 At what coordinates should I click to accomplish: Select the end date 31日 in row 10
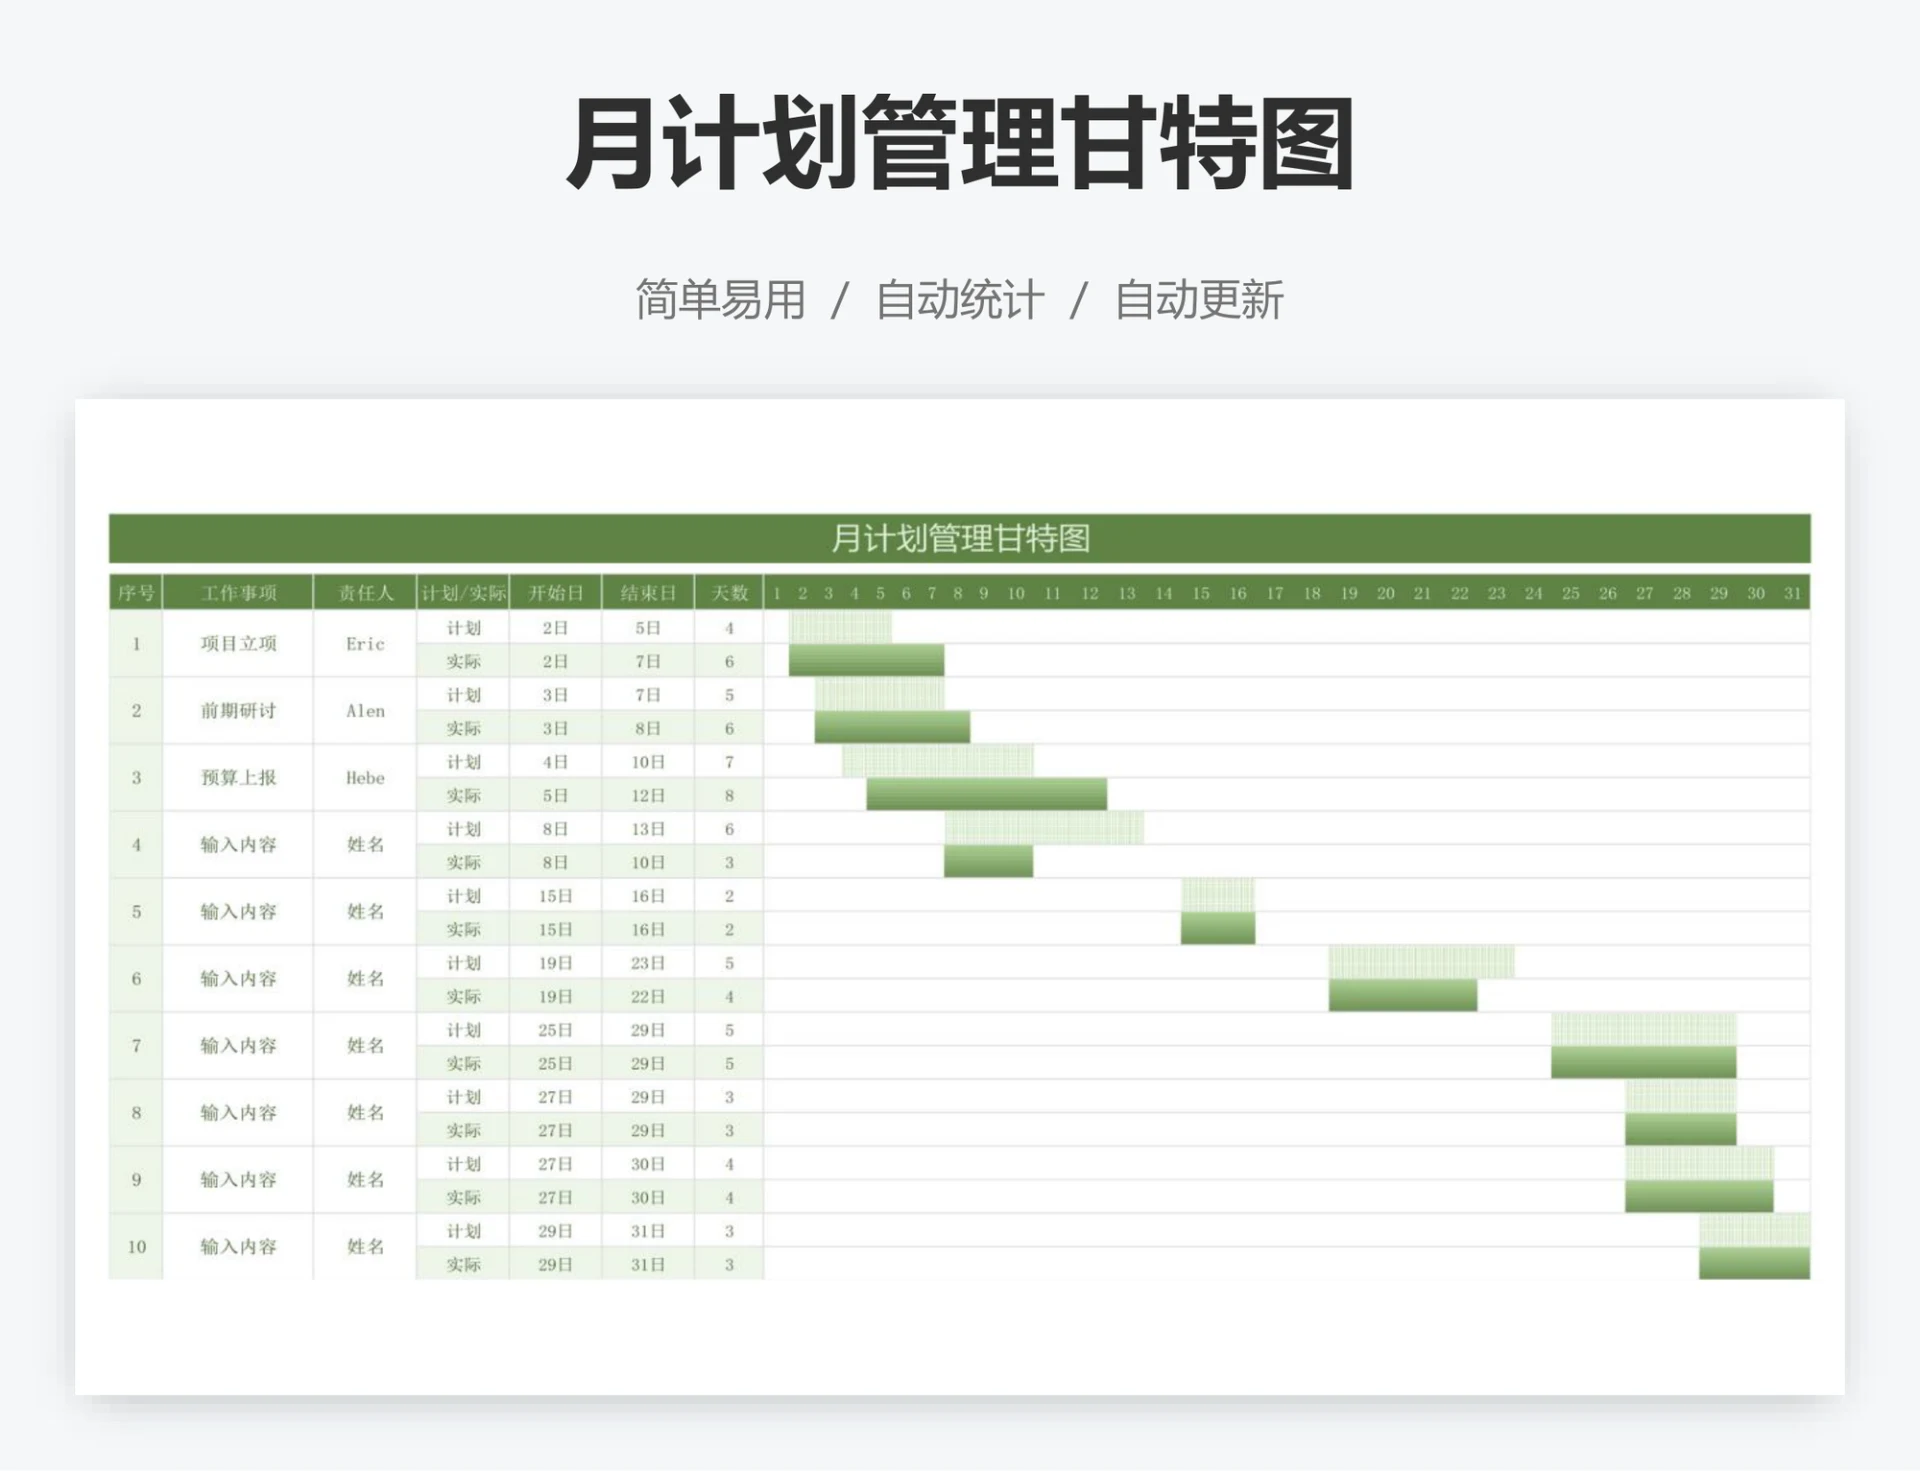pyautogui.click(x=648, y=1232)
